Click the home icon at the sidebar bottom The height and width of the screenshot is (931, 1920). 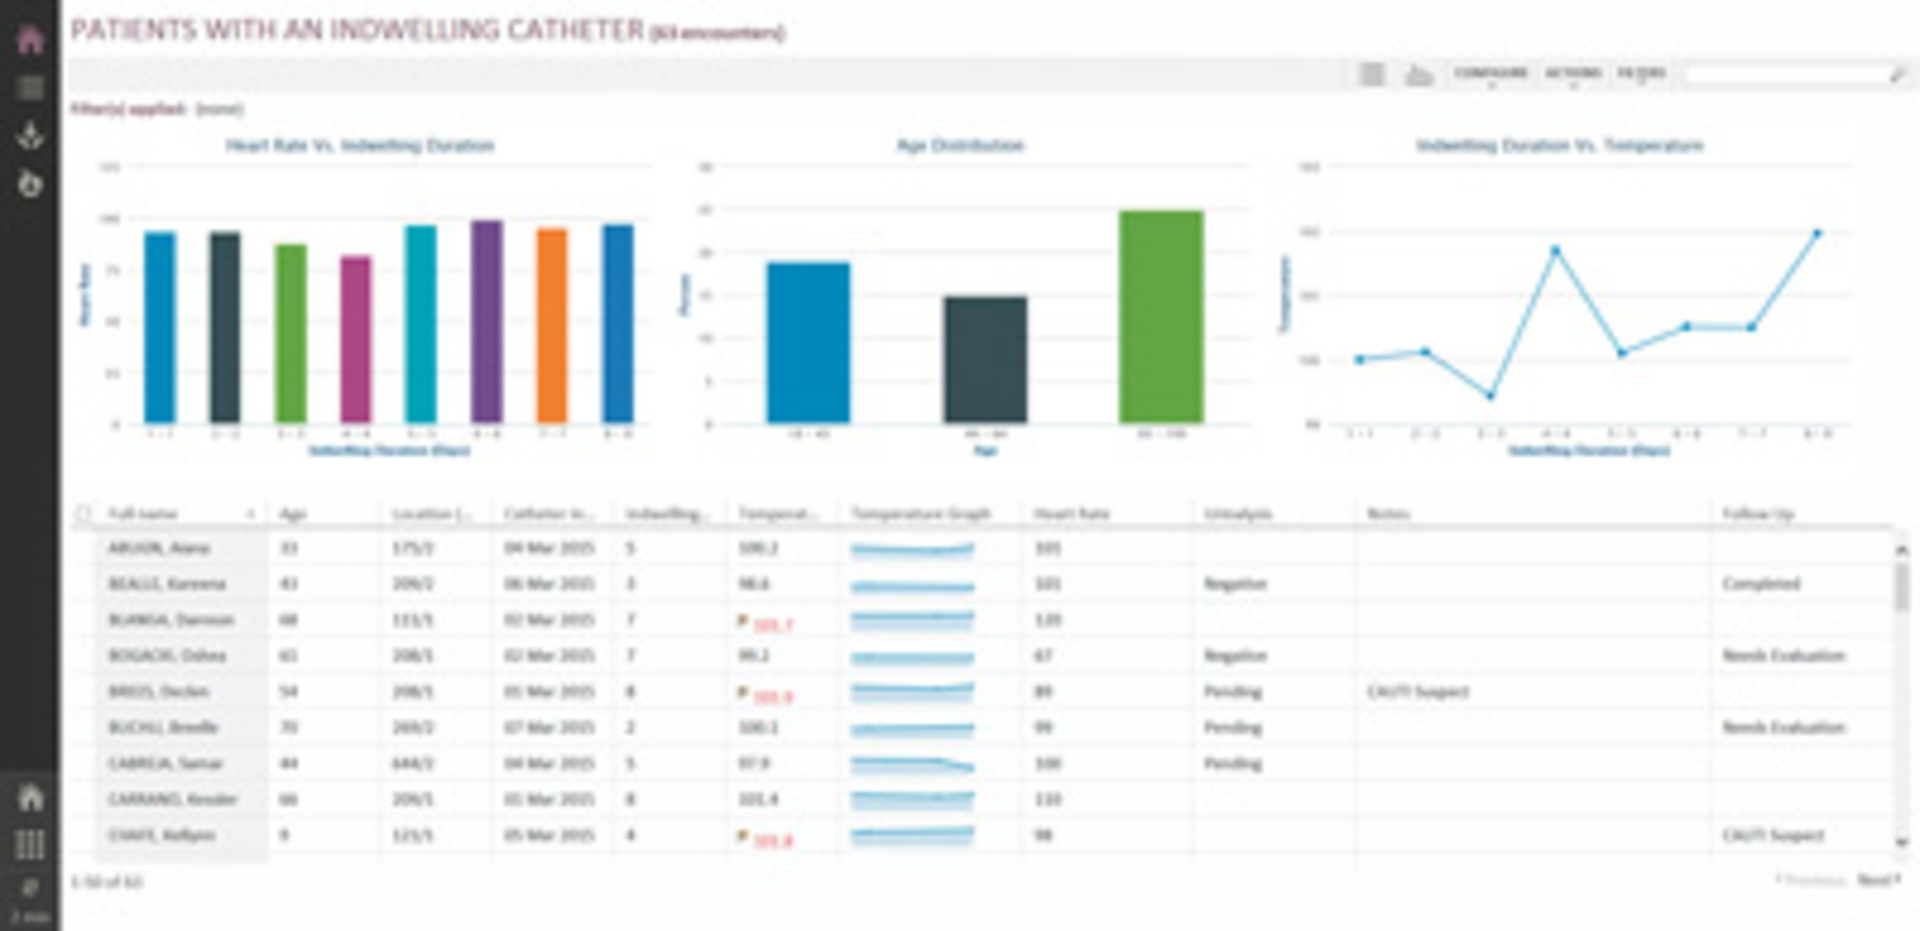pos(30,798)
